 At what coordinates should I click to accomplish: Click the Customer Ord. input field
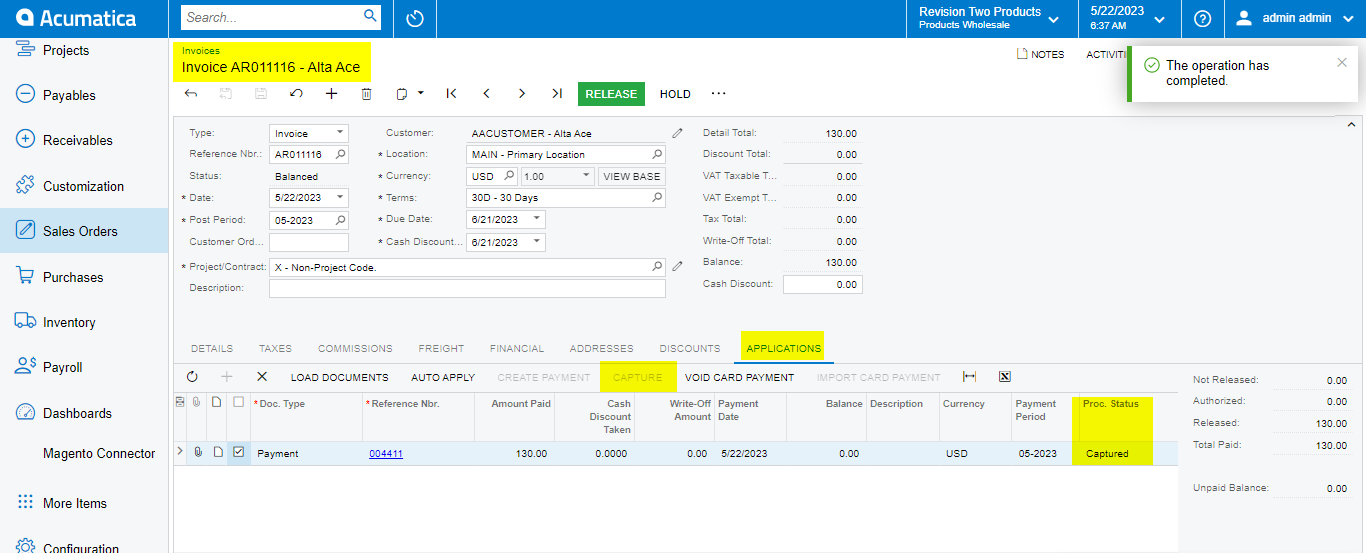pos(309,242)
